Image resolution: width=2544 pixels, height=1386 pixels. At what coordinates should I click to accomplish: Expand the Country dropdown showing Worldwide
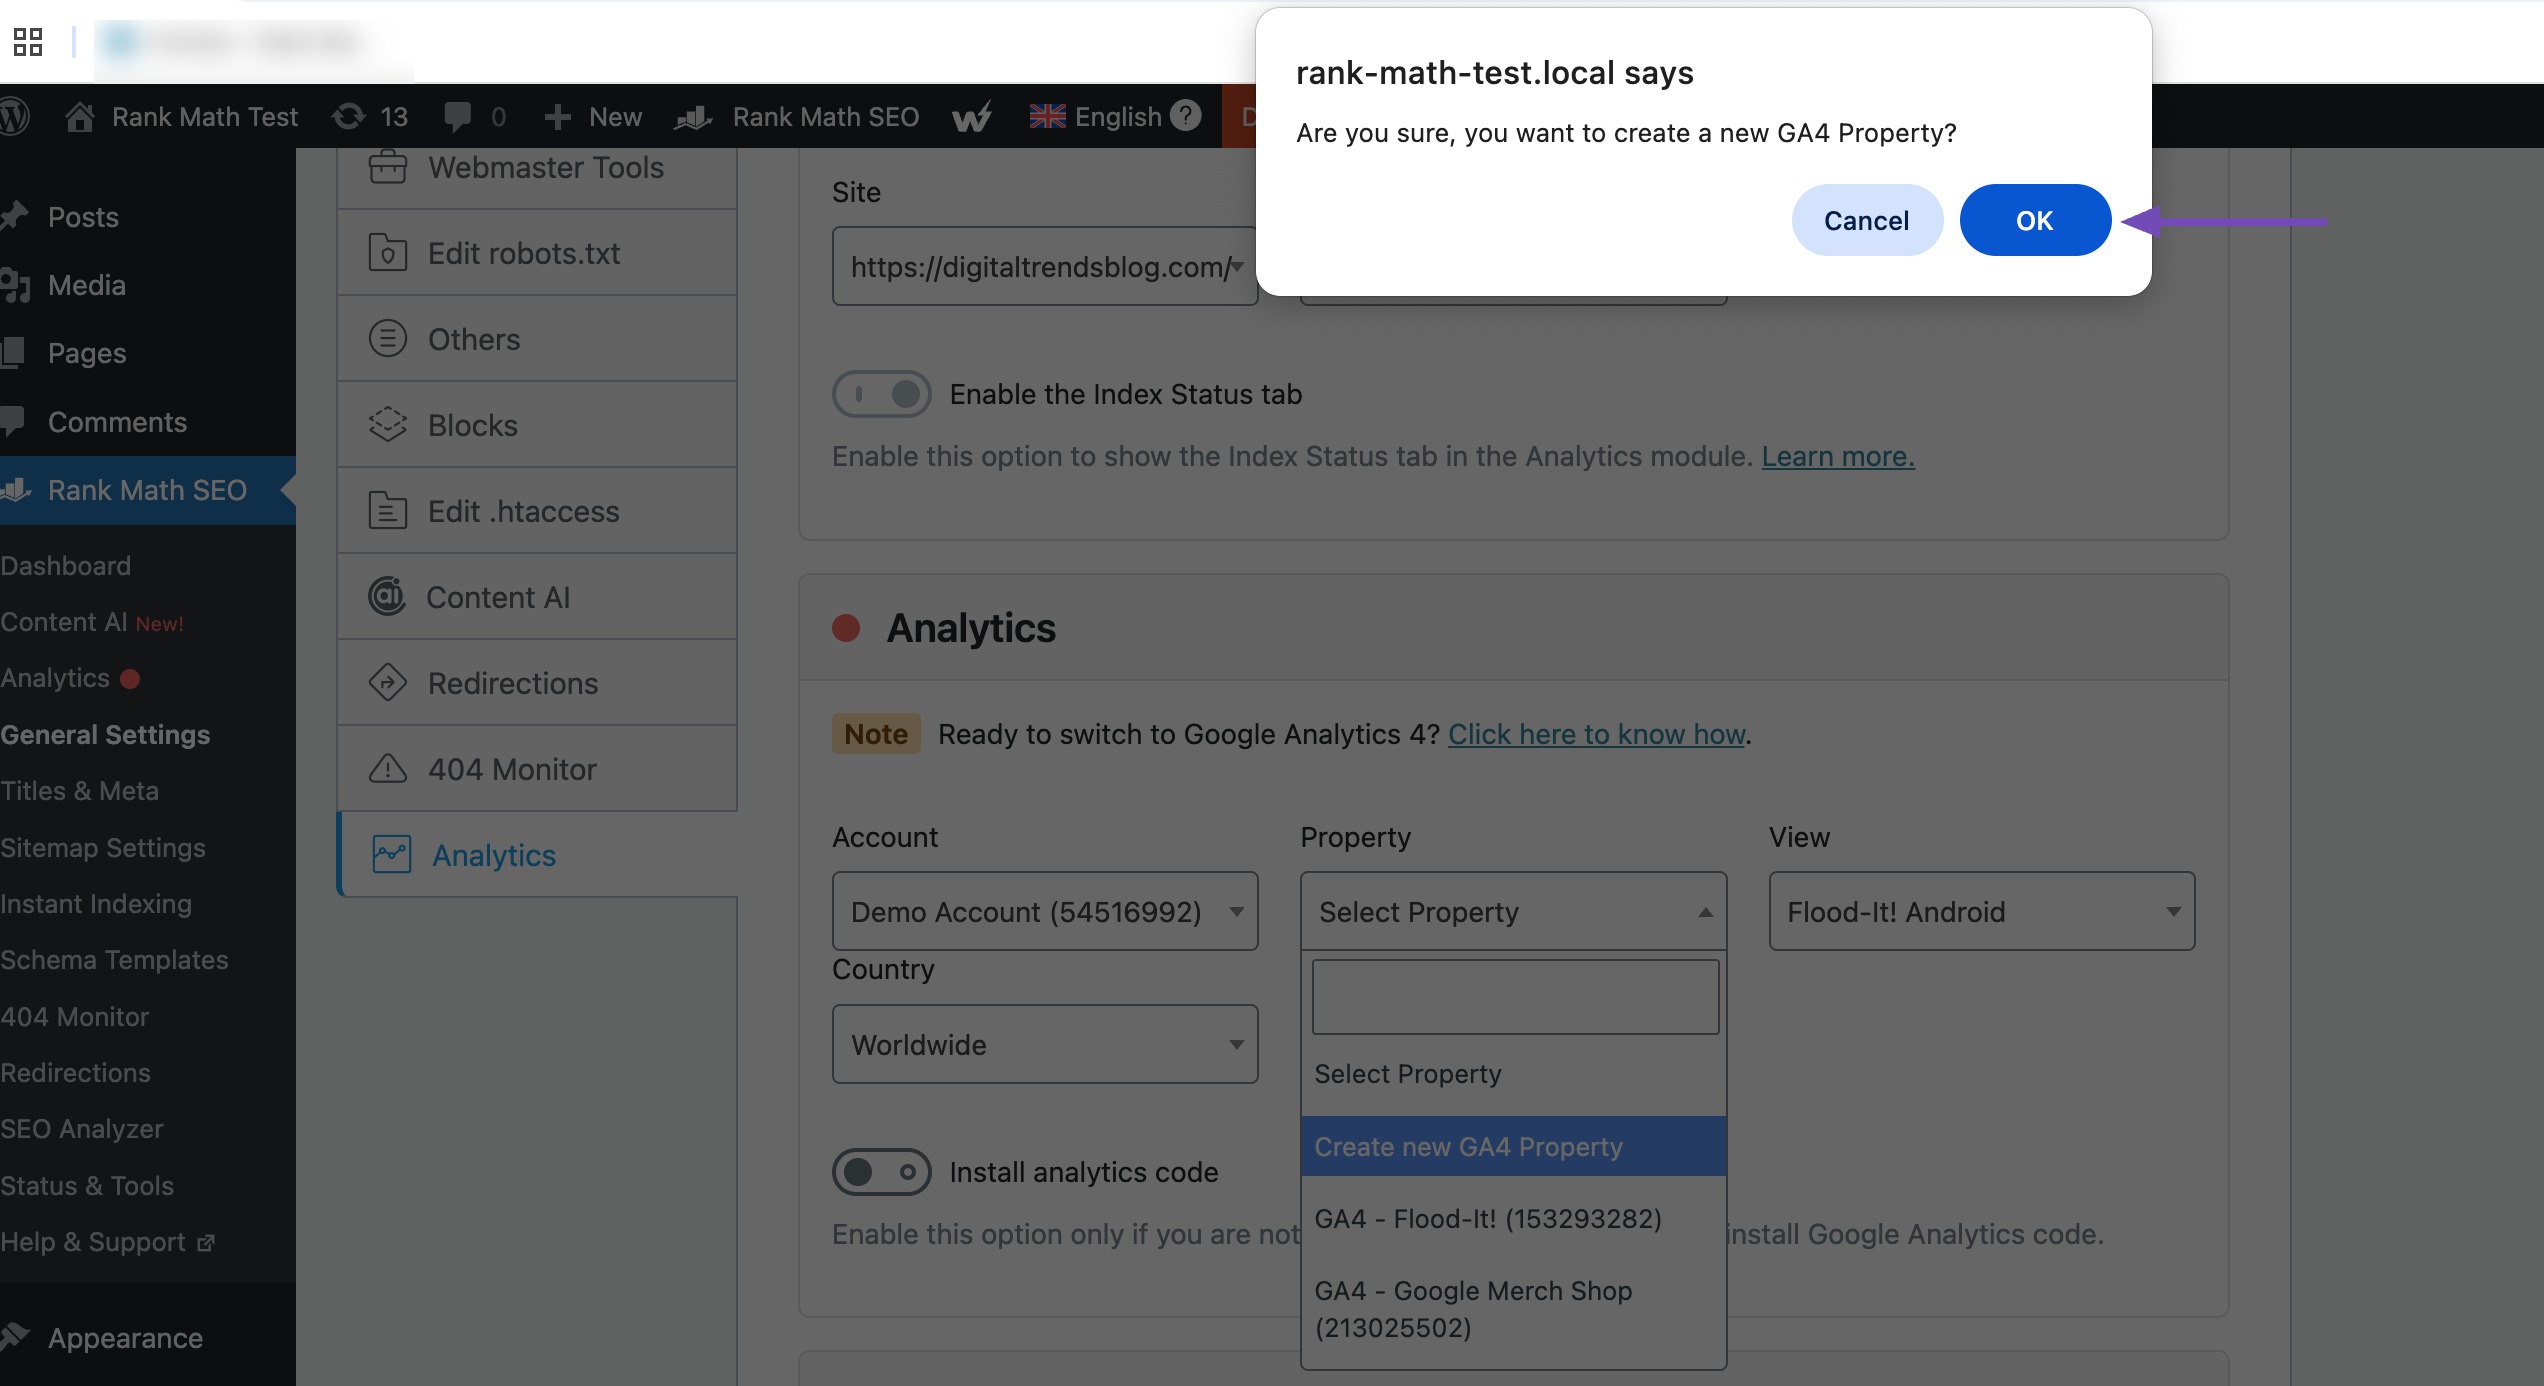tap(1044, 1045)
